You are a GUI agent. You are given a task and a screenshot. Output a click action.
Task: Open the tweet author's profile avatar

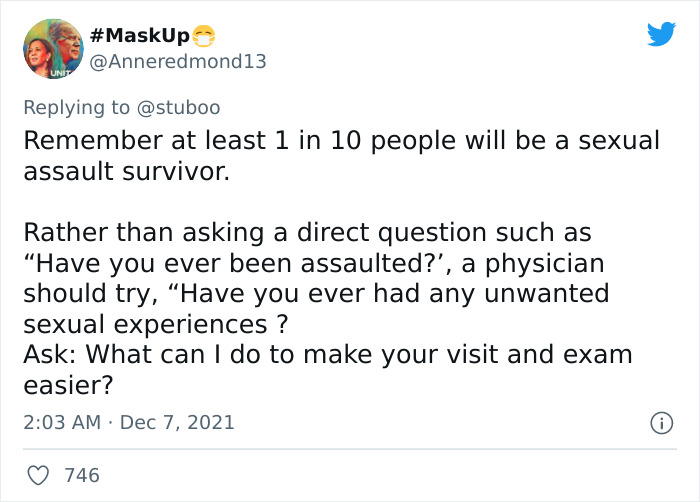tap(52, 48)
